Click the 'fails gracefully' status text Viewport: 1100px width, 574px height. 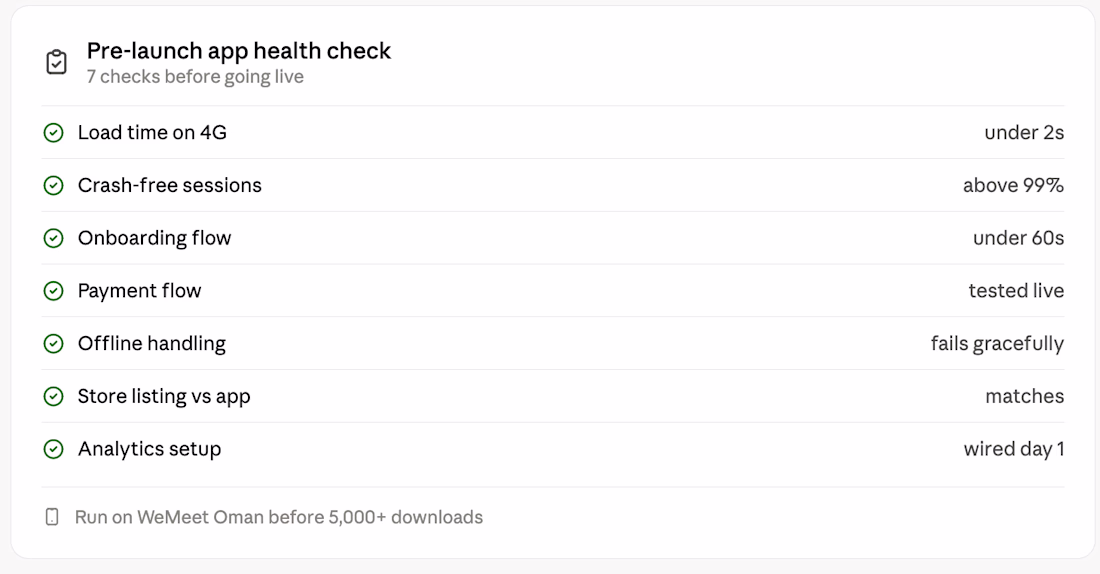(x=997, y=343)
